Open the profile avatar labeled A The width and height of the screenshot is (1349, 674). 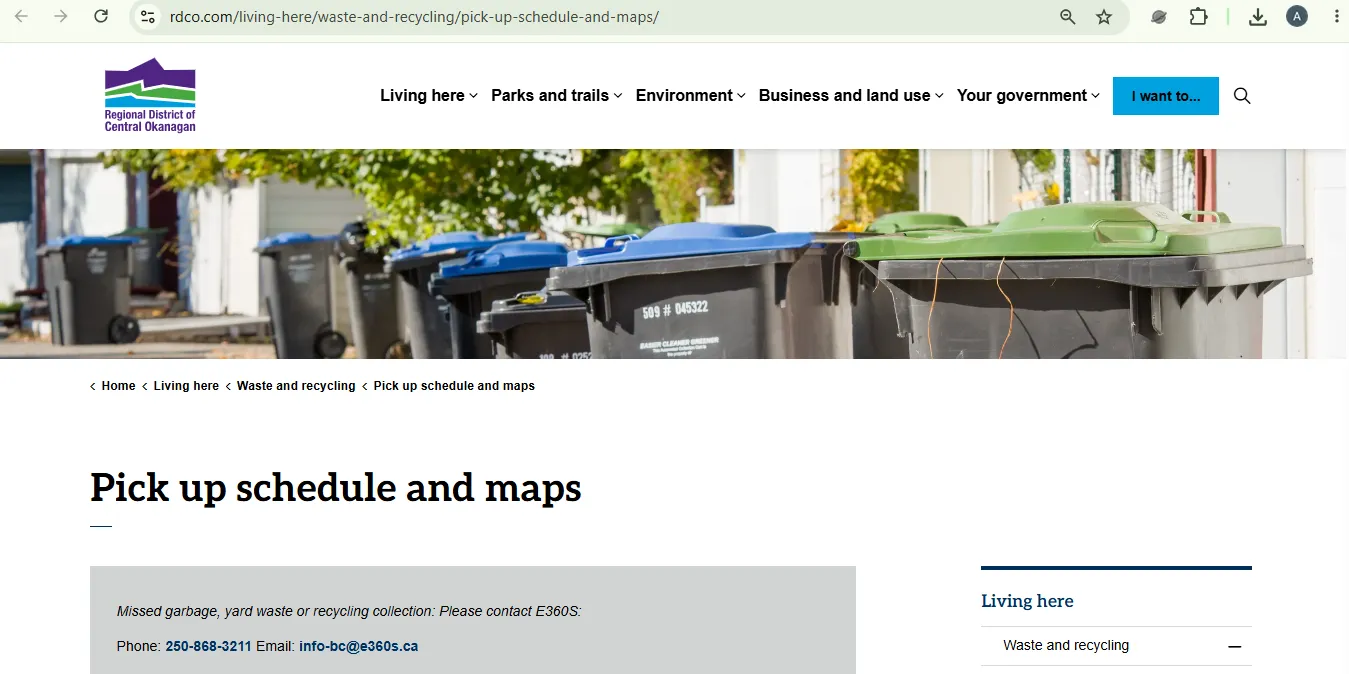1297,17
